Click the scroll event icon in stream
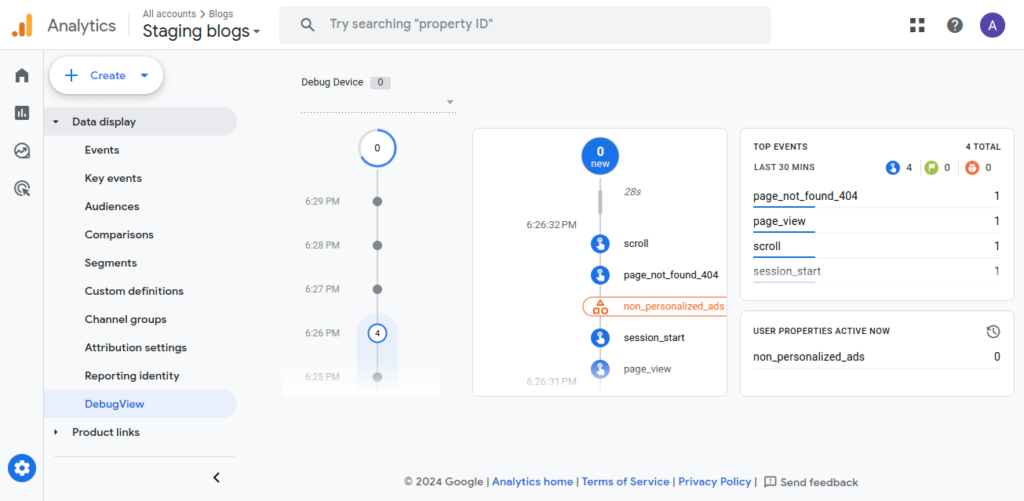The image size is (1024, 501). click(600, 244)
